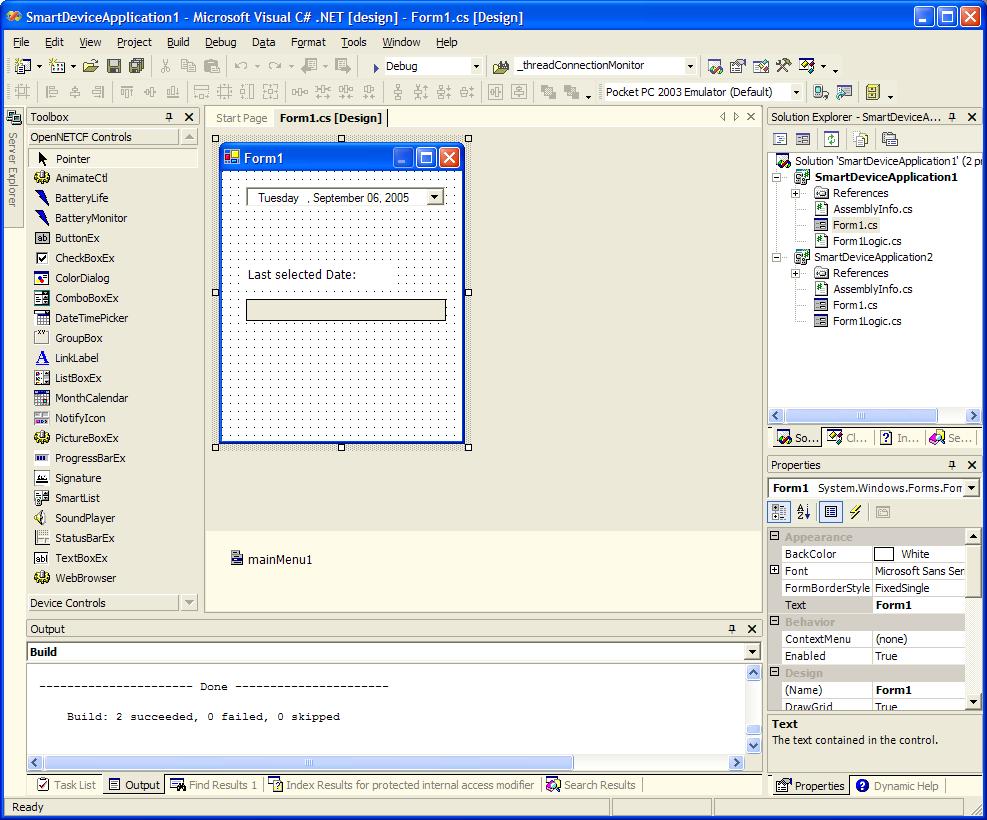Click the empty text box on Form1
This screenshot has width=987, height=820.
pyautogui.click(x=346, y=310)
